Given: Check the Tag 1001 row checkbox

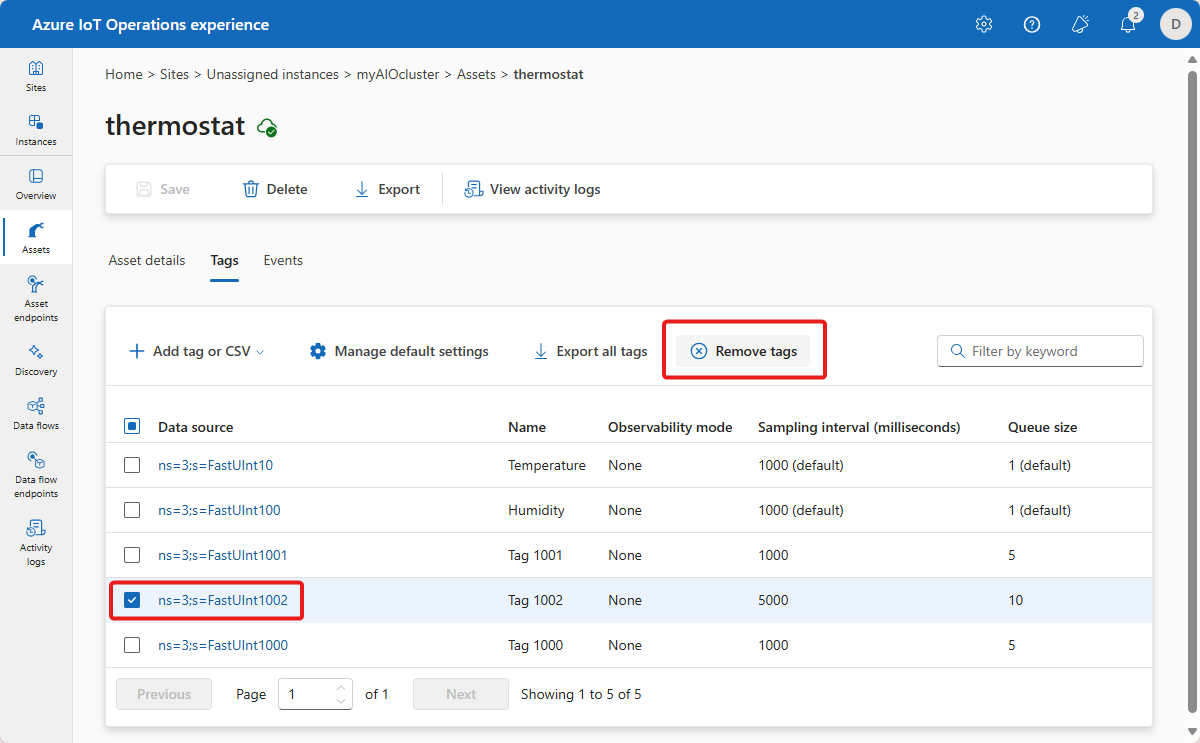Looking at the screenshot, I should click(132, 555).
